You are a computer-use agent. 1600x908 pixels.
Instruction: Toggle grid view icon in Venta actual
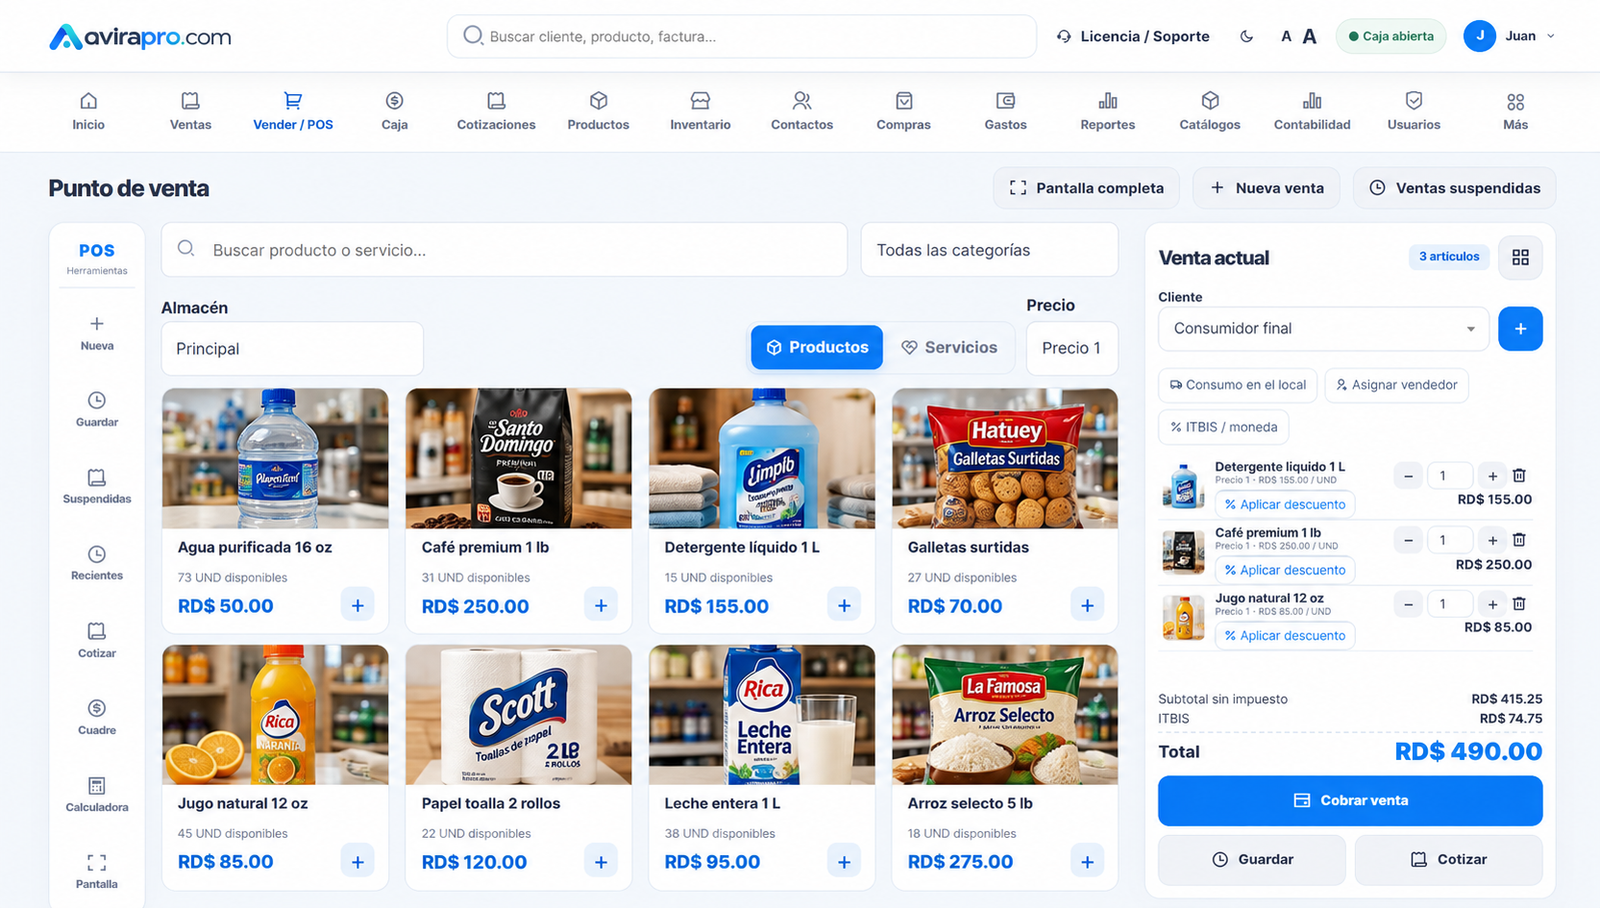click(1520, 257)
